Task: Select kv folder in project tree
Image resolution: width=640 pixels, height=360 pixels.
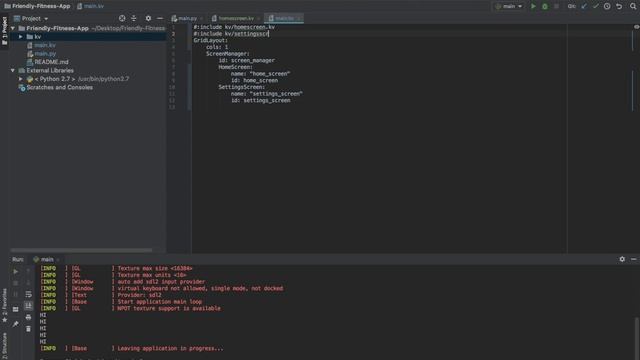Action: point(37,37)
